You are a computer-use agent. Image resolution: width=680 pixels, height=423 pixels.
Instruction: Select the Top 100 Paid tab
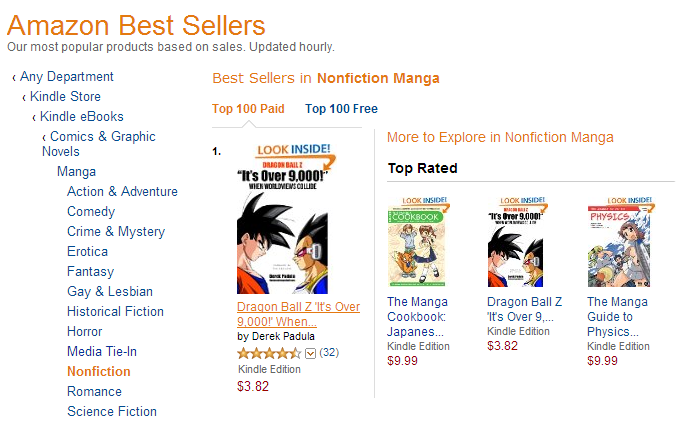[x=248, y=109]
